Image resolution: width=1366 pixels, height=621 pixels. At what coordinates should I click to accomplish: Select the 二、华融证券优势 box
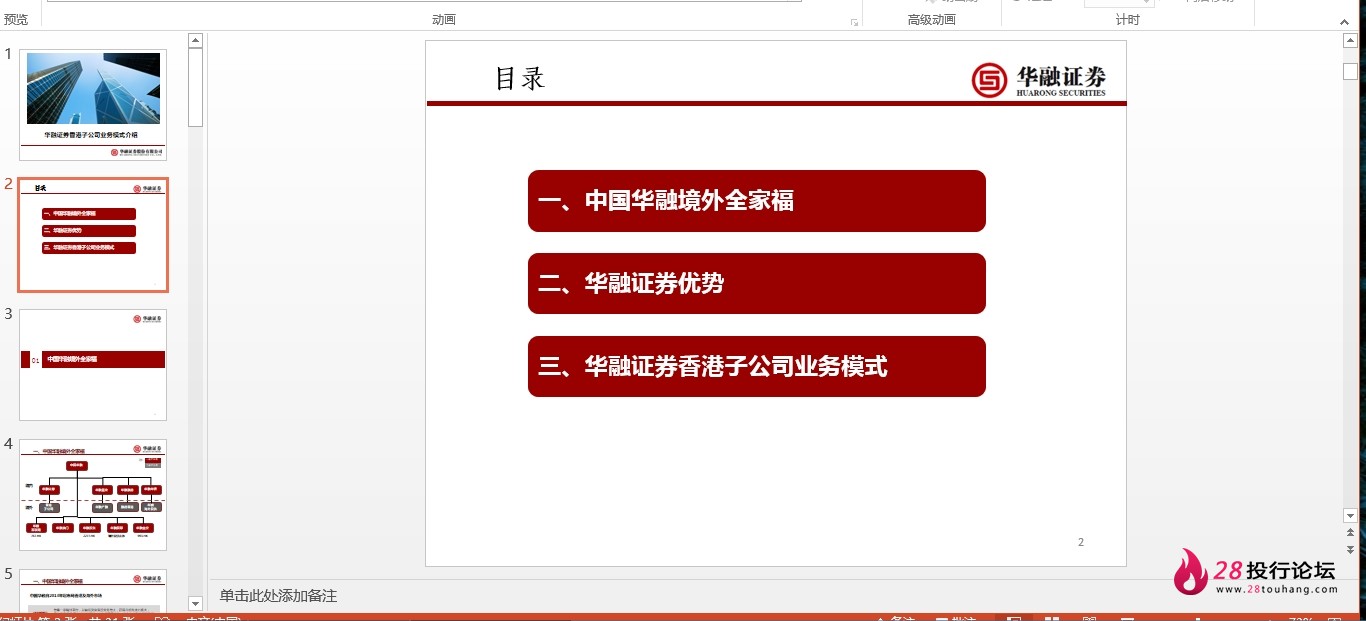pos(757,284)
